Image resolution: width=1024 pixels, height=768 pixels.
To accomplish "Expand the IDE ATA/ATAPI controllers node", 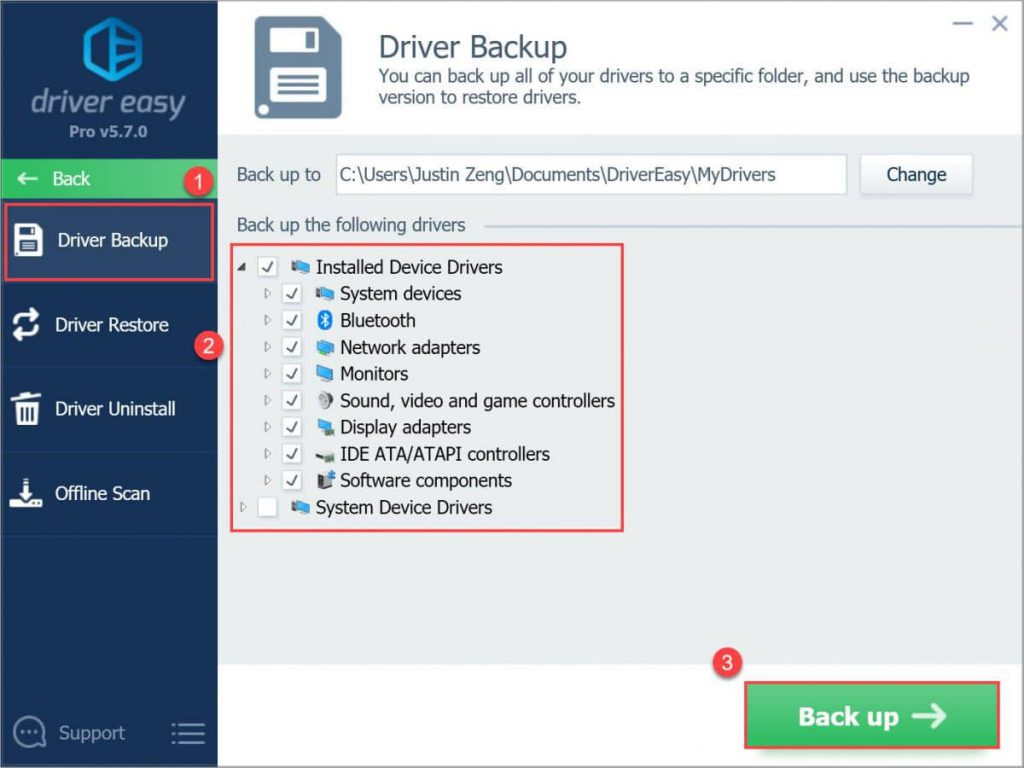I will pos(266,454).
